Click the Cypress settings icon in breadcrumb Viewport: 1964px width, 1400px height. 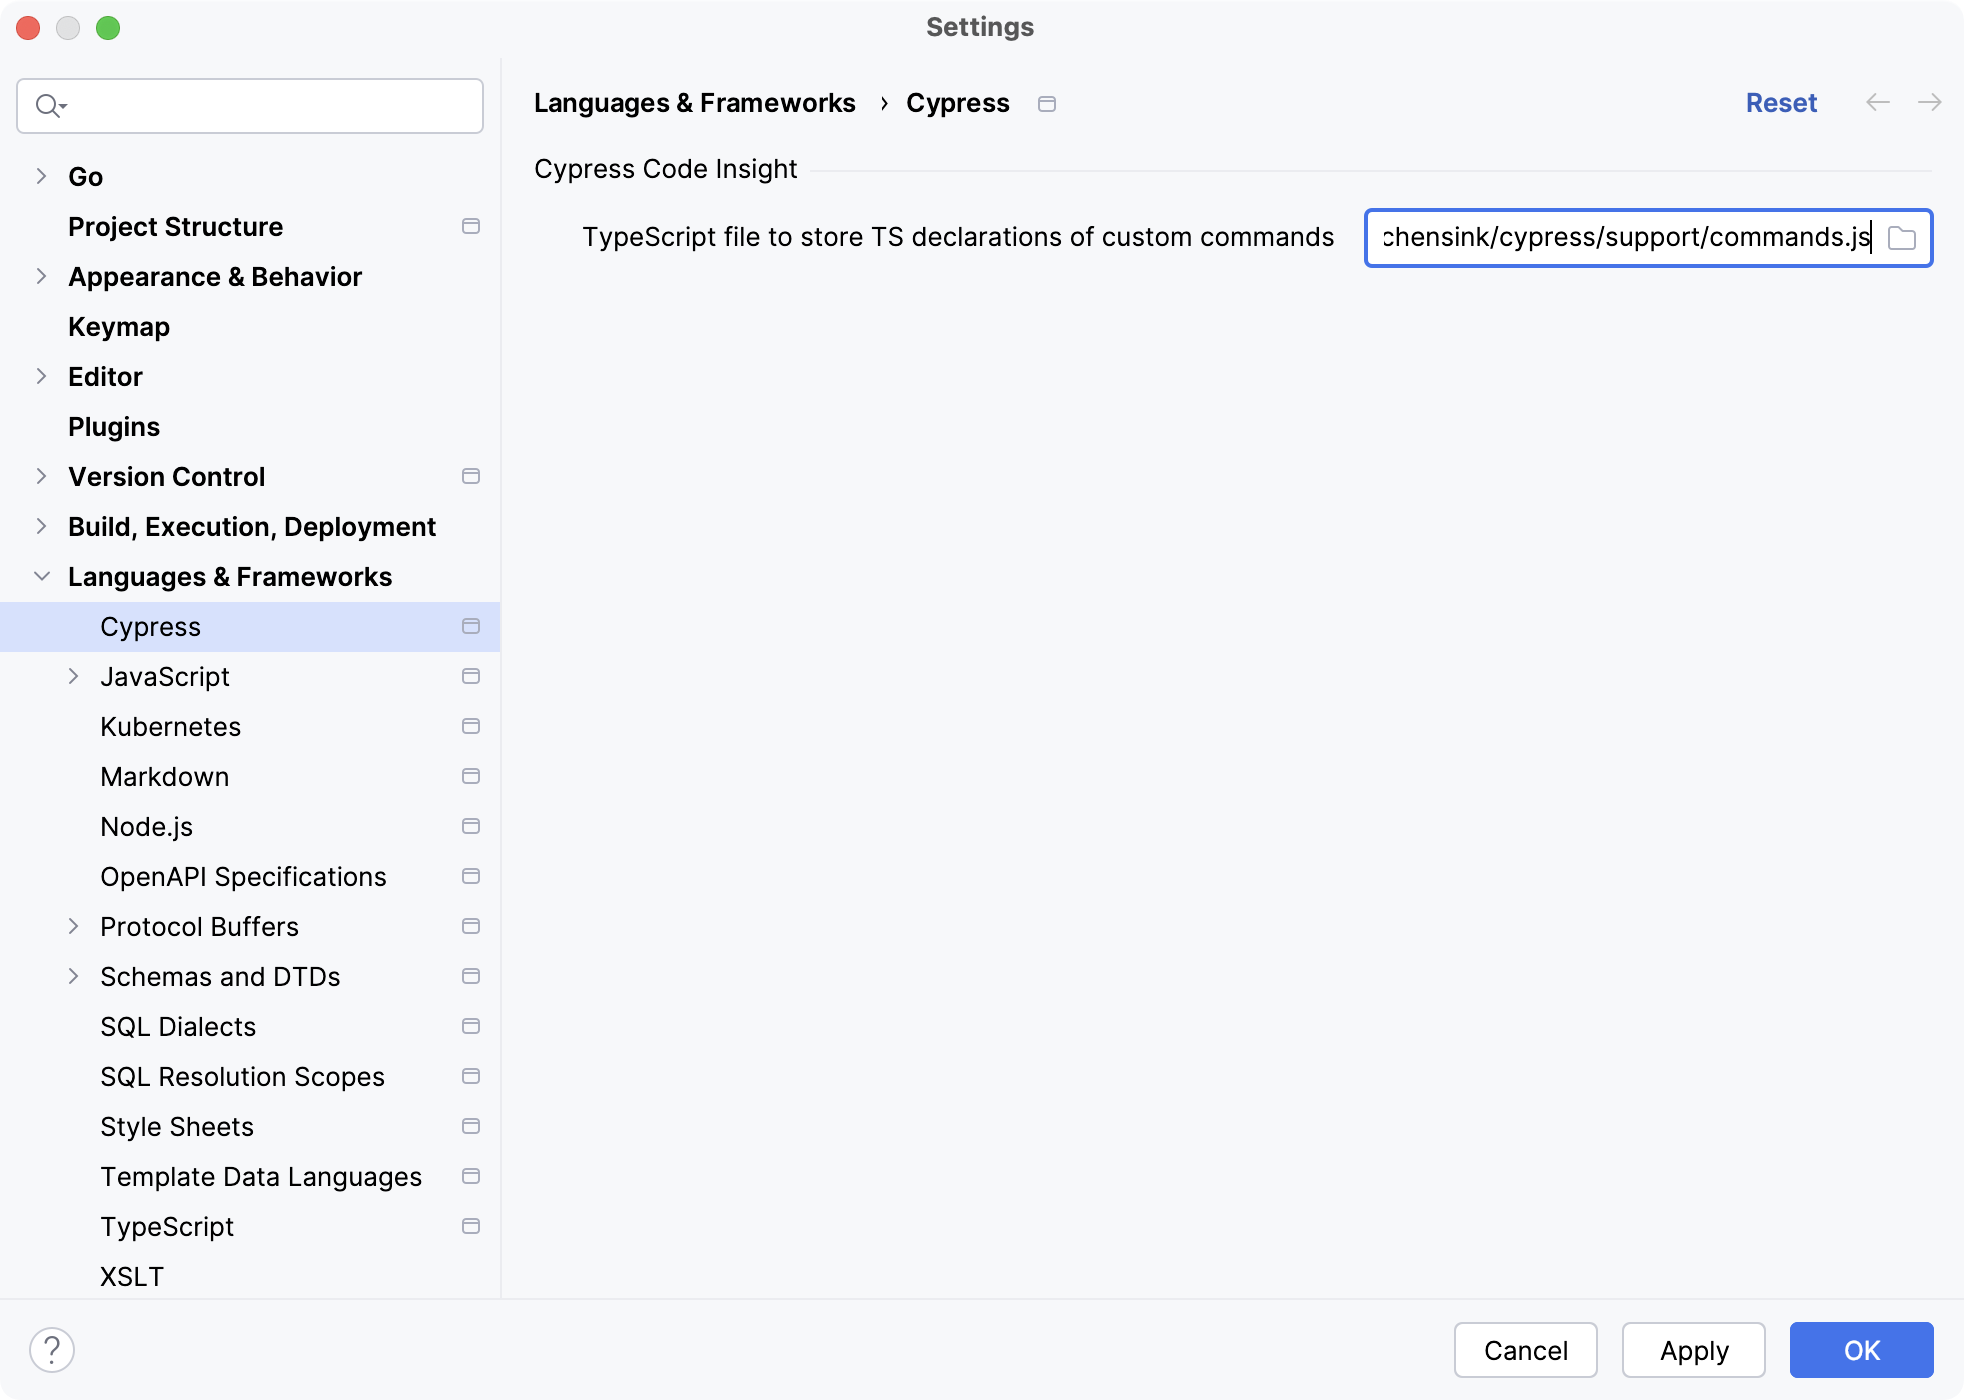click(x=1050, y=103)
